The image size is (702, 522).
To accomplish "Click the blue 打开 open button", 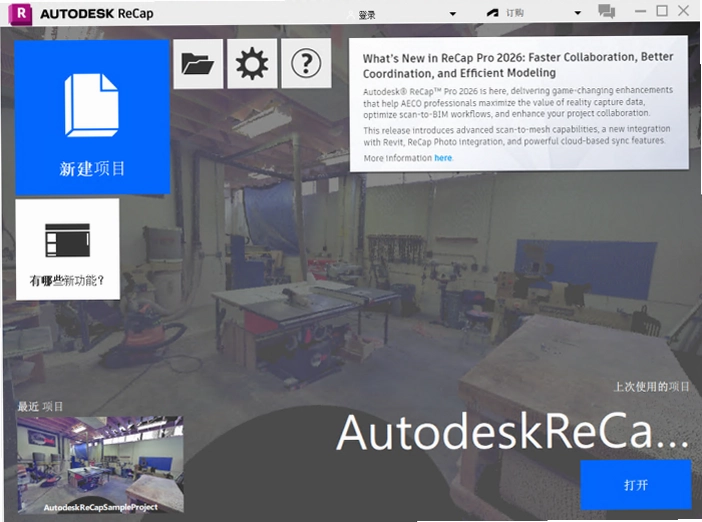I will (636, 485).
